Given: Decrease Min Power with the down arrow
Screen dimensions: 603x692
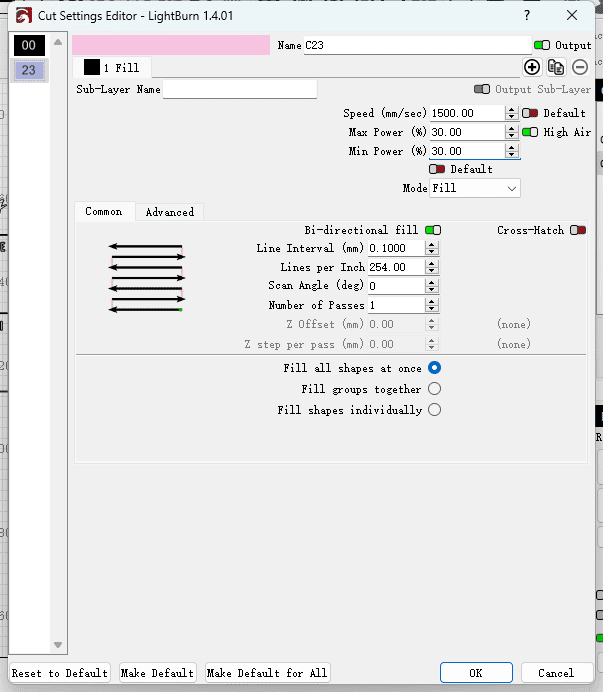Looking at the screenshot, I should pyautogui.click(x=511, y=154).
